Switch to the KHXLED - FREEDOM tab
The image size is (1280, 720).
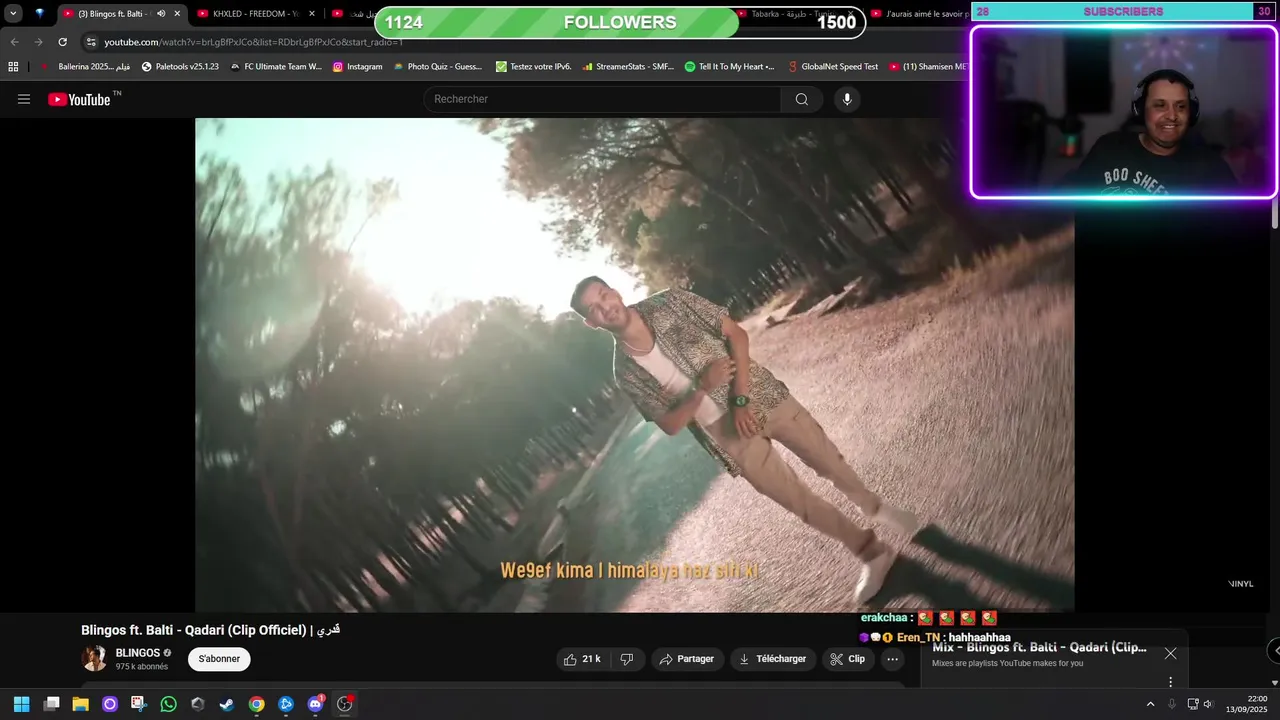tap(255, 13)
